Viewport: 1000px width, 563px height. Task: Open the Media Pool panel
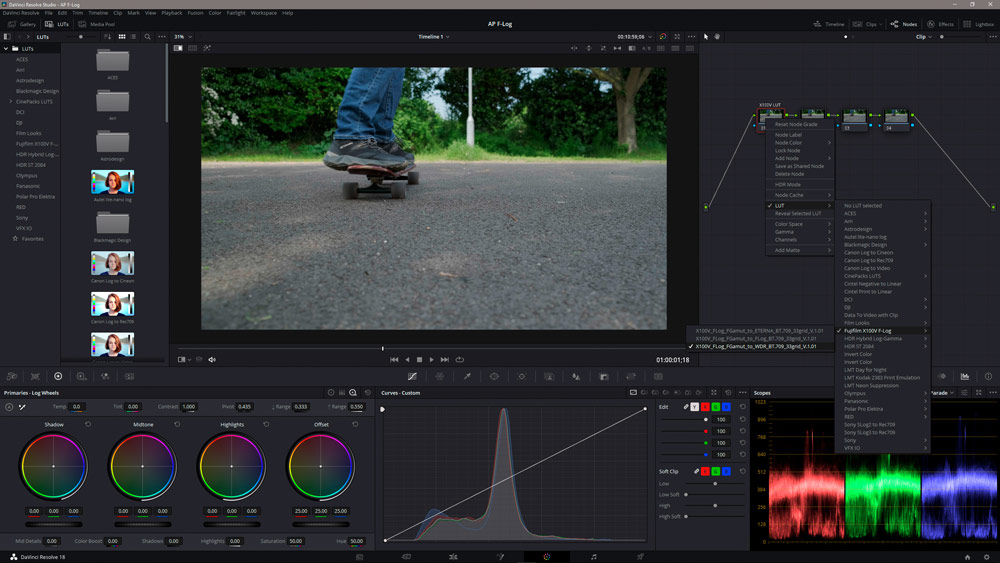(x=96, y=24)
